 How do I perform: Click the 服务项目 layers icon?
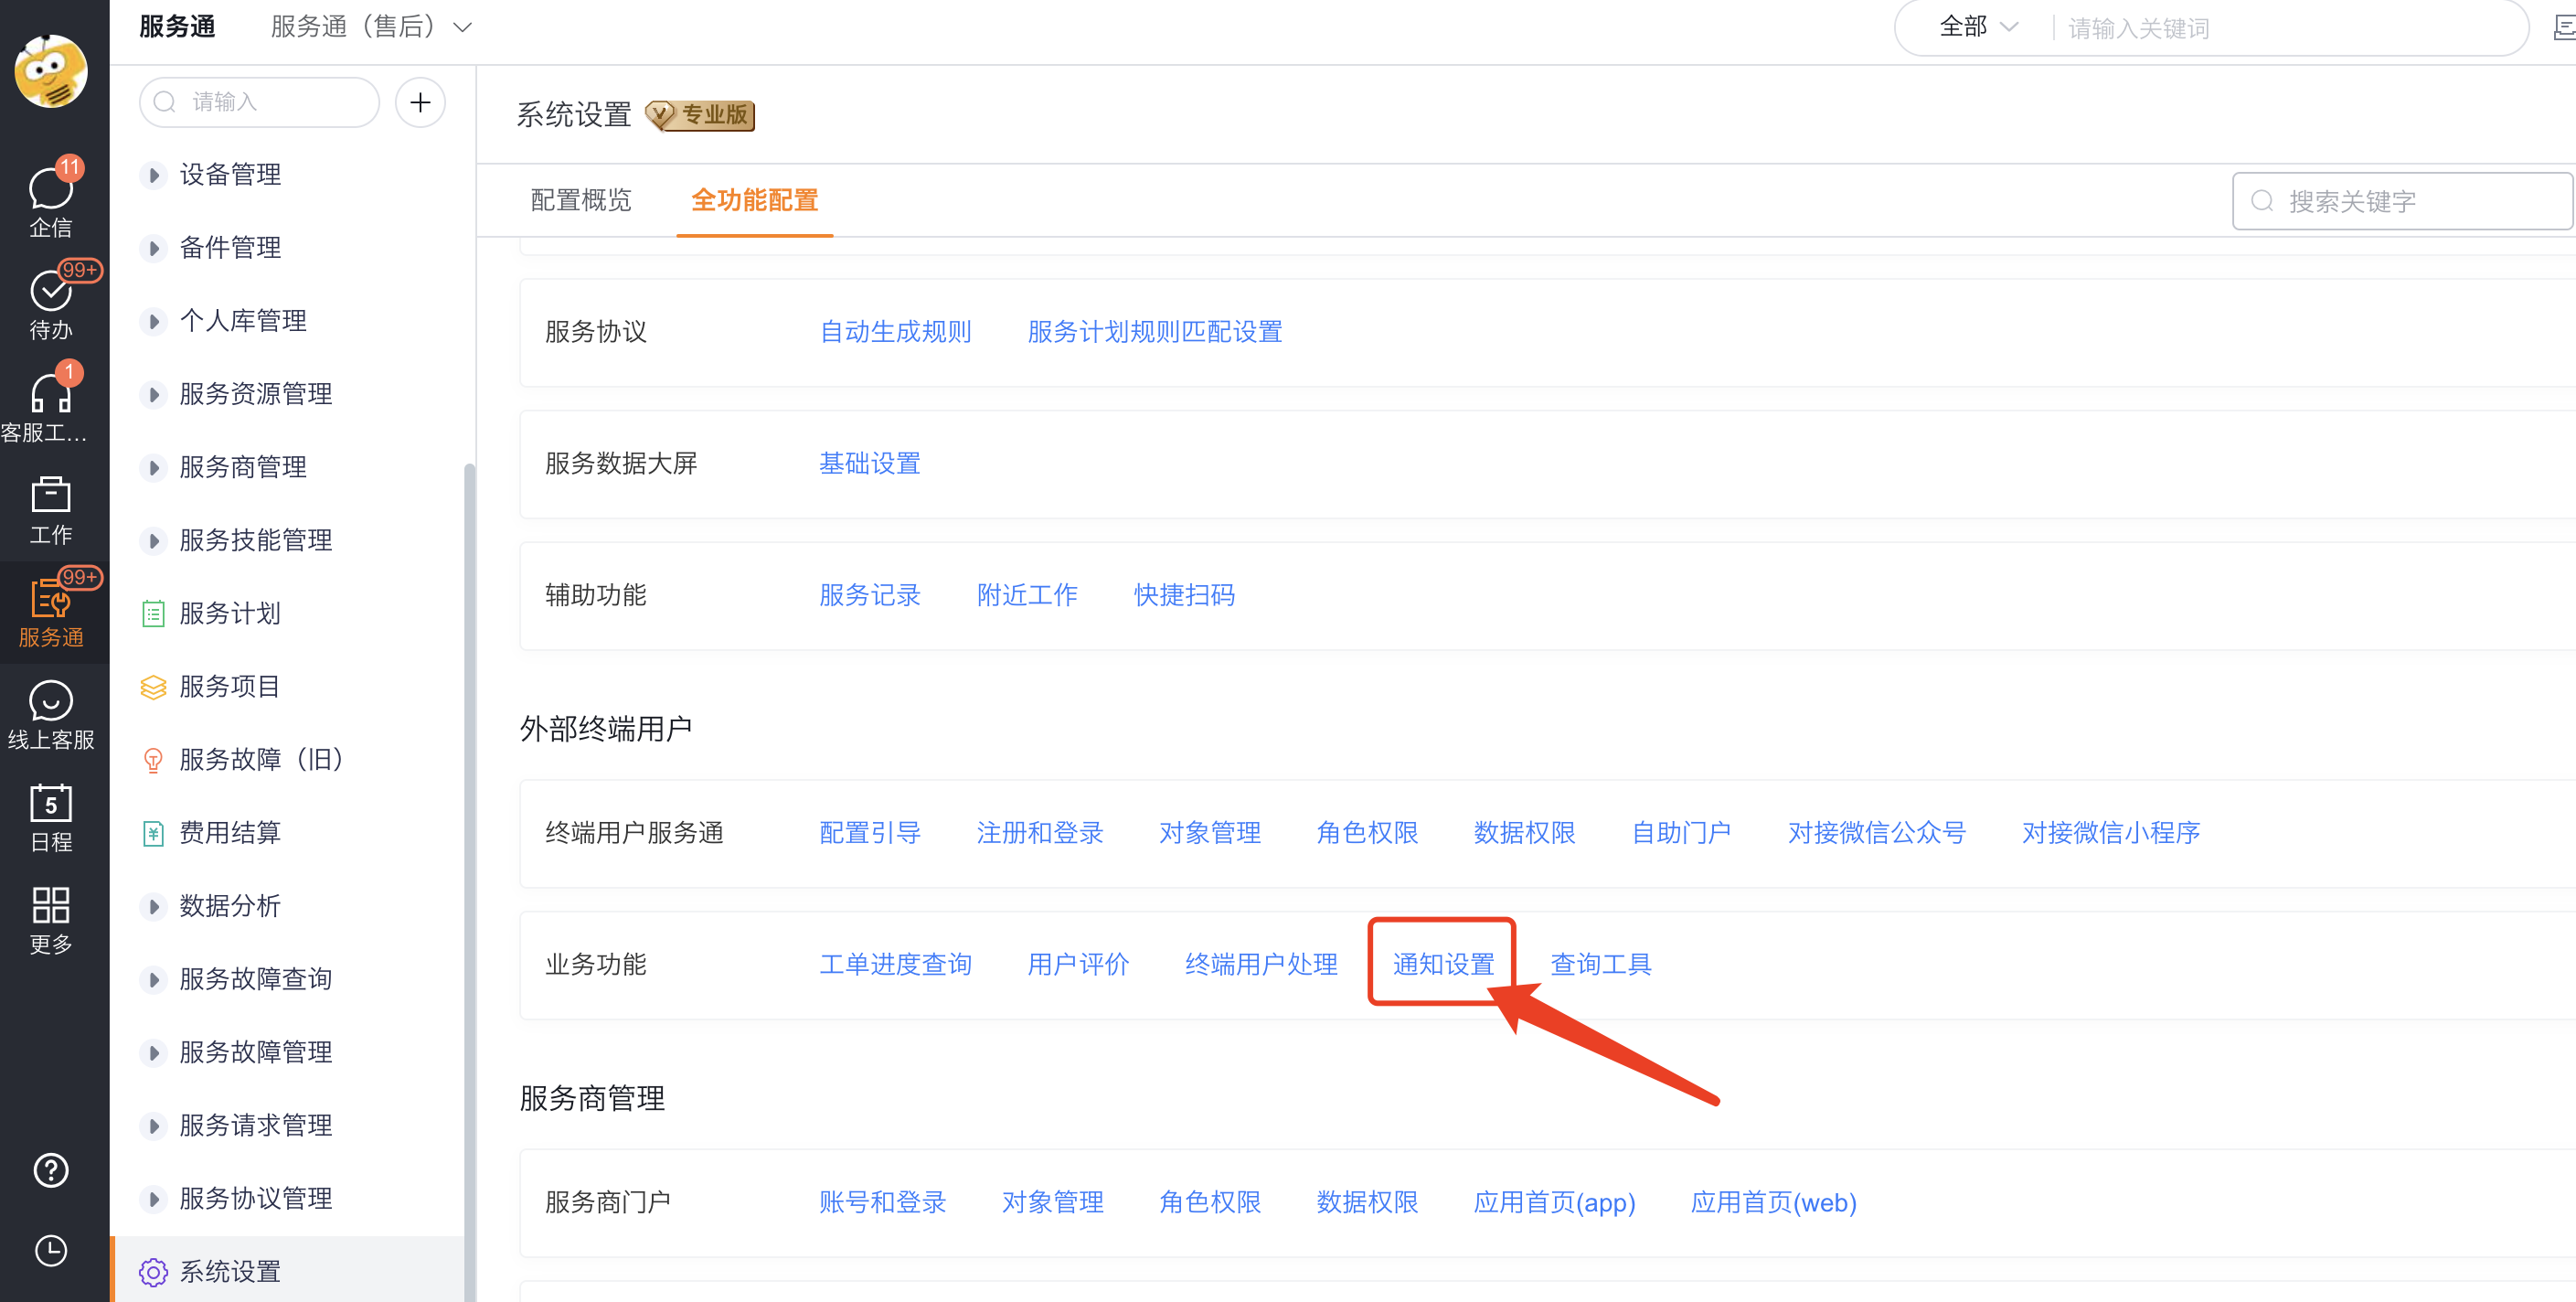point(153,686)
